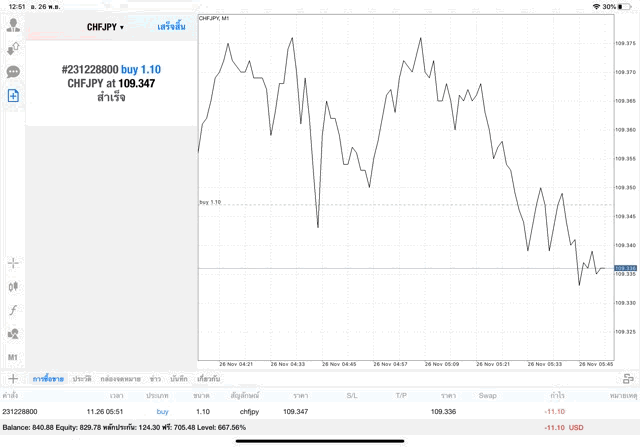
Task: Open candlestick chart type settings
Action: pyautogui.click(x=13, y=287)
